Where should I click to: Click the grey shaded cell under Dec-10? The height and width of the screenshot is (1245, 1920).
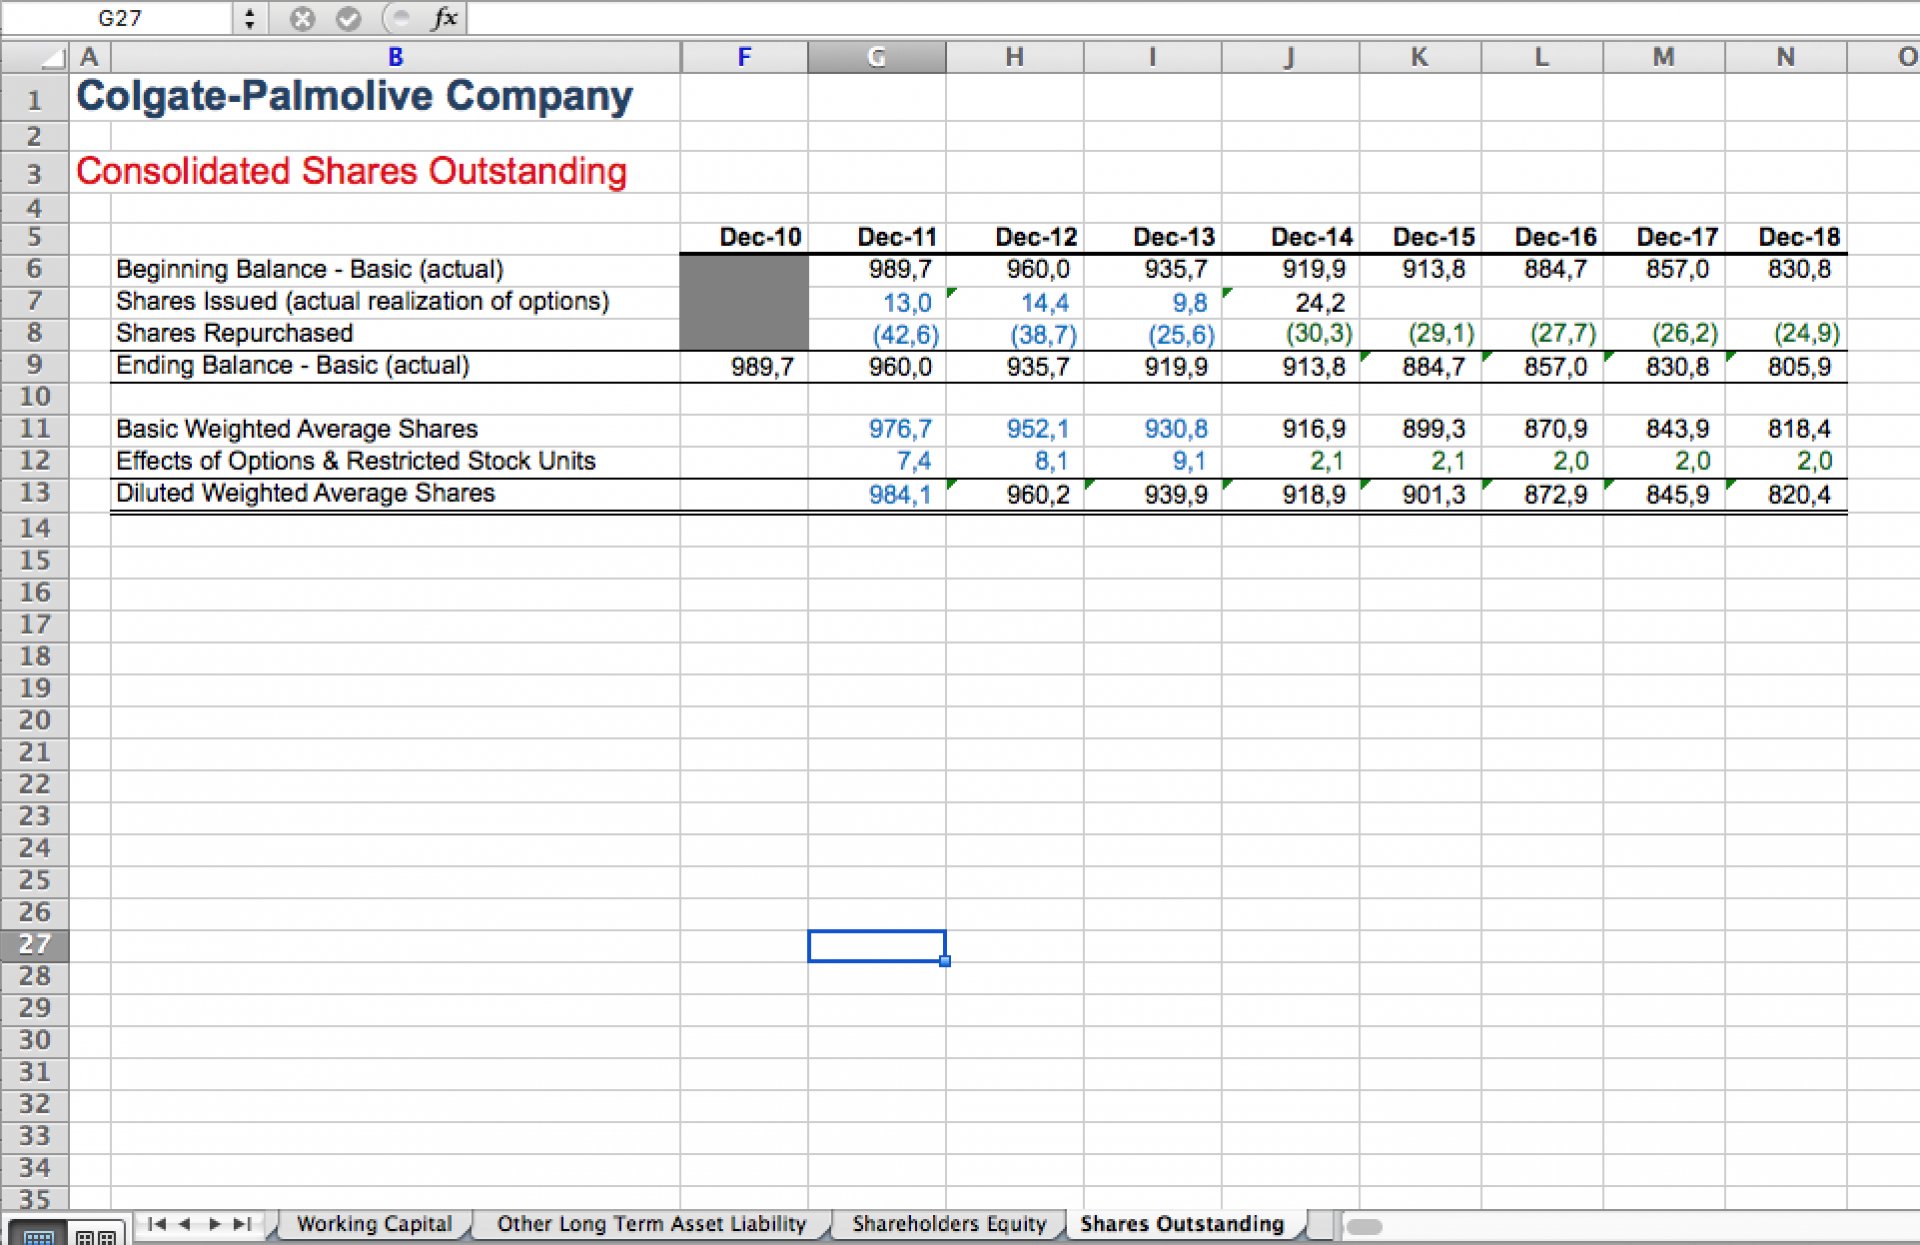pos(744,302)
